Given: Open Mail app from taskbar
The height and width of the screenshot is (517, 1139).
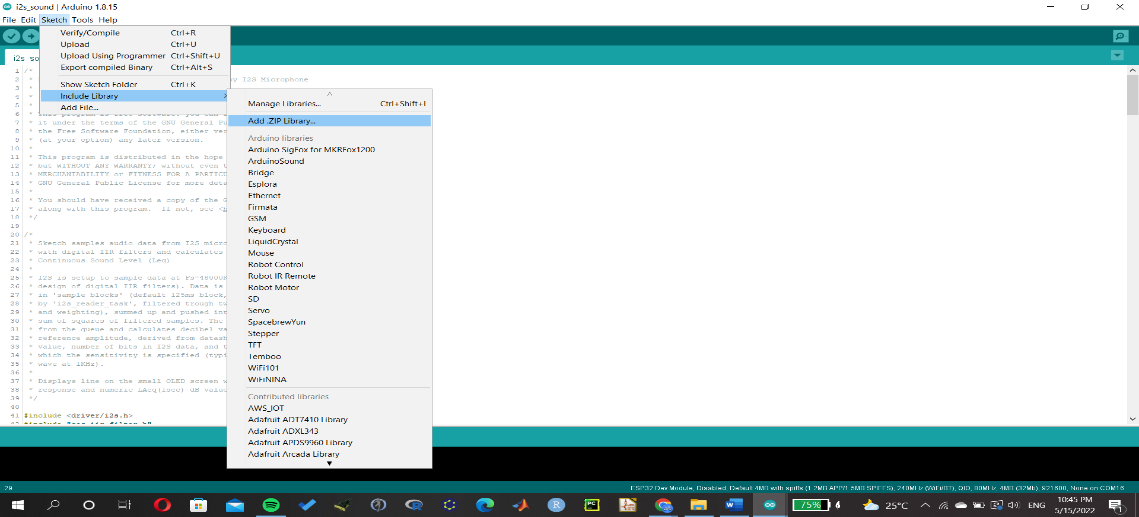Looking at the screenshot, I should [235, 505].
